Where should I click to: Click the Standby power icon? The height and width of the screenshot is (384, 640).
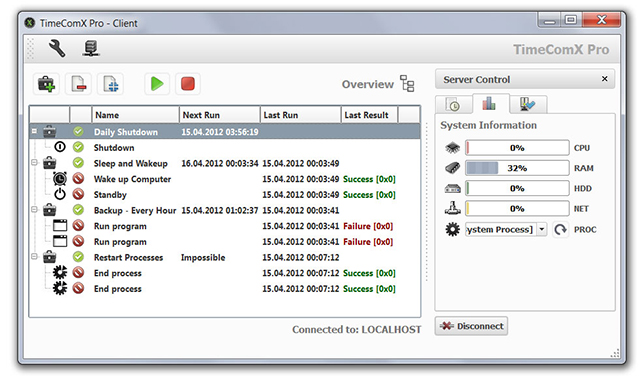point(60,194)
